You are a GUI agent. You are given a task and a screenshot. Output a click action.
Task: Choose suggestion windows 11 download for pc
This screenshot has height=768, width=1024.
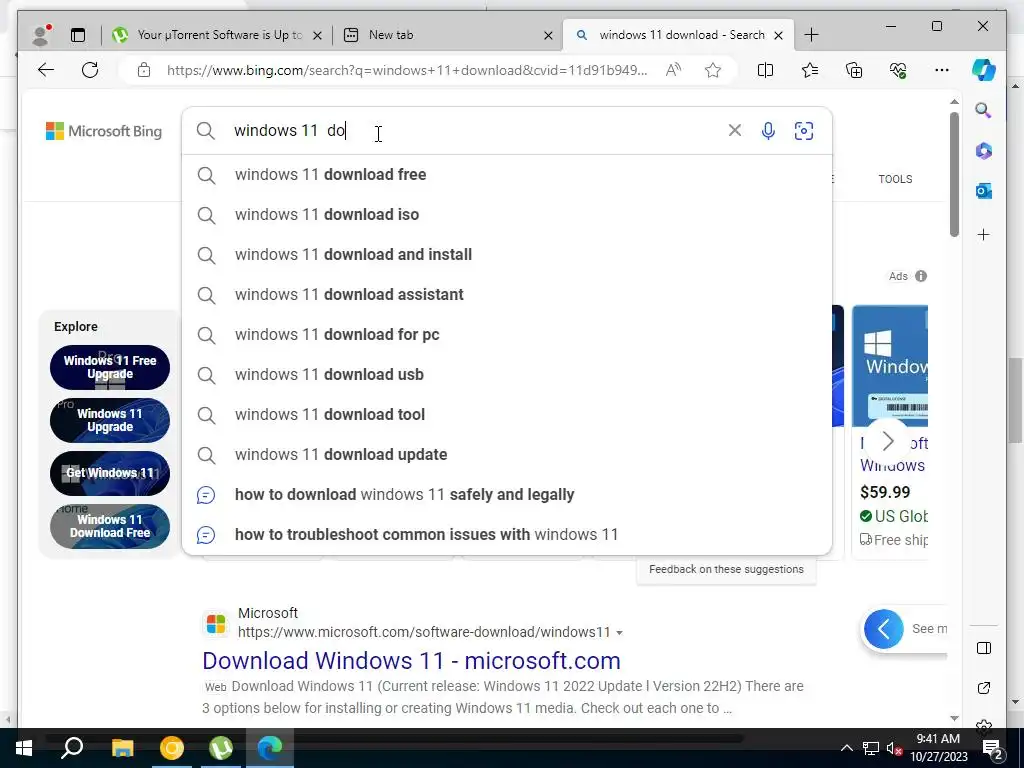coord(507,334)
